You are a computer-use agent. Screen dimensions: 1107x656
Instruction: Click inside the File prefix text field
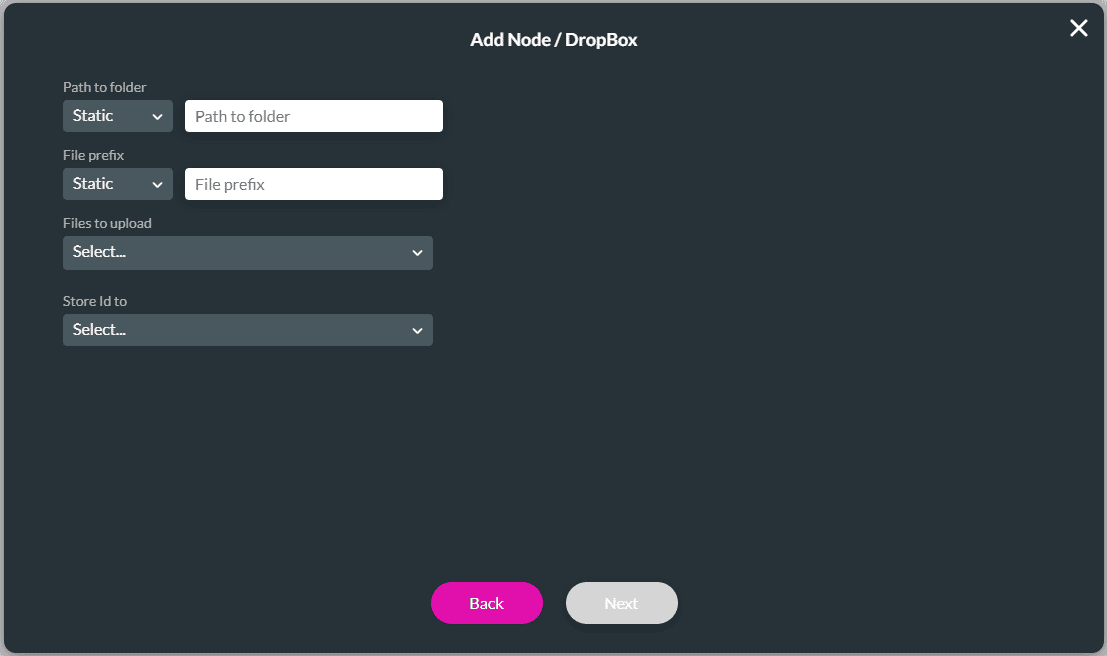pos(313,183)
